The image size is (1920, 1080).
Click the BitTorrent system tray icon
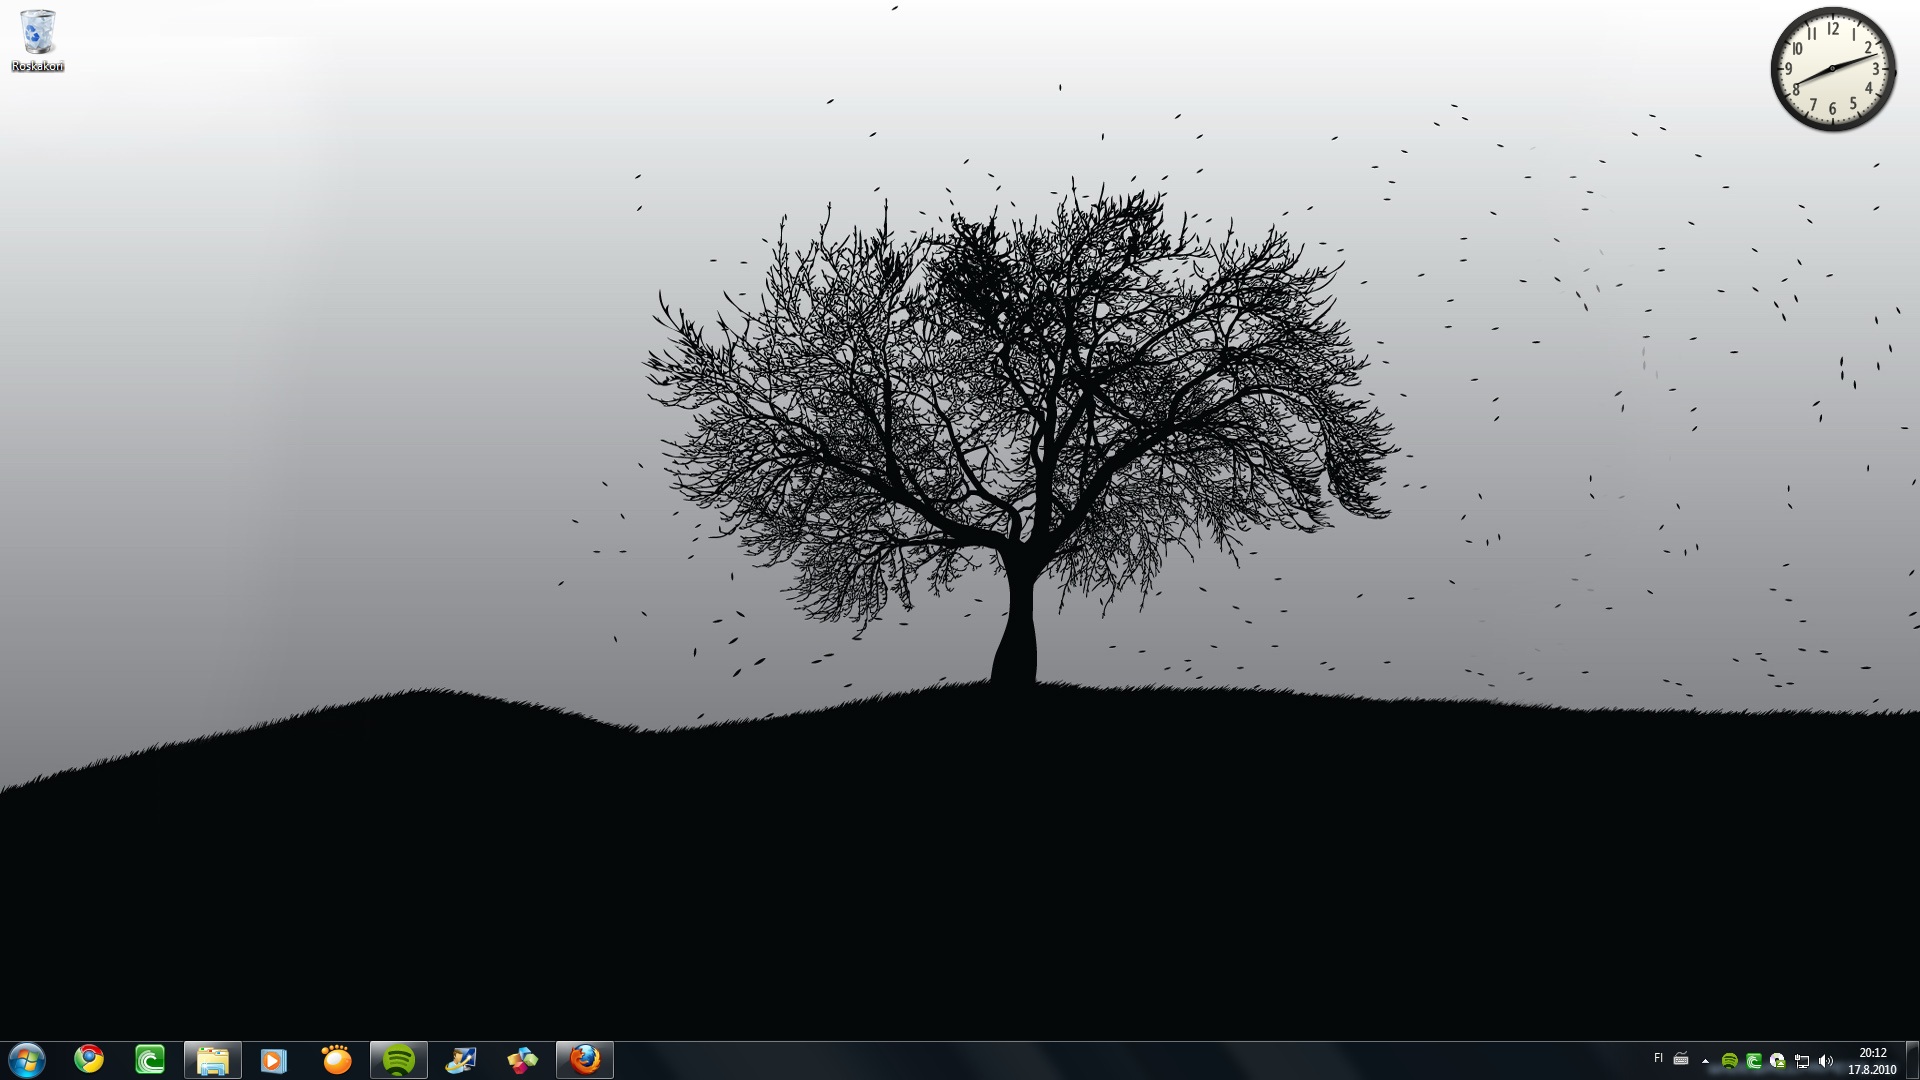(1754, 1061)
